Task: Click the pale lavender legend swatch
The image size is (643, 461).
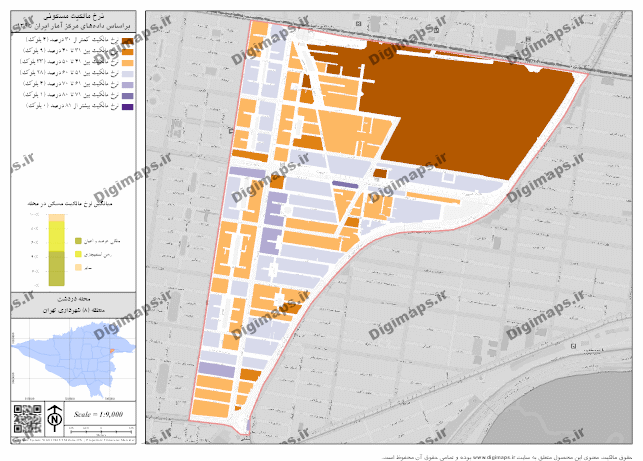Action: point(126,72)
